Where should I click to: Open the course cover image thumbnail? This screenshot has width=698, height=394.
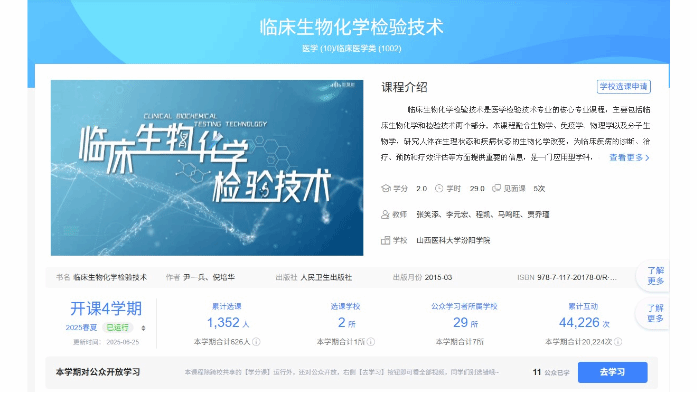click(207, 168)
